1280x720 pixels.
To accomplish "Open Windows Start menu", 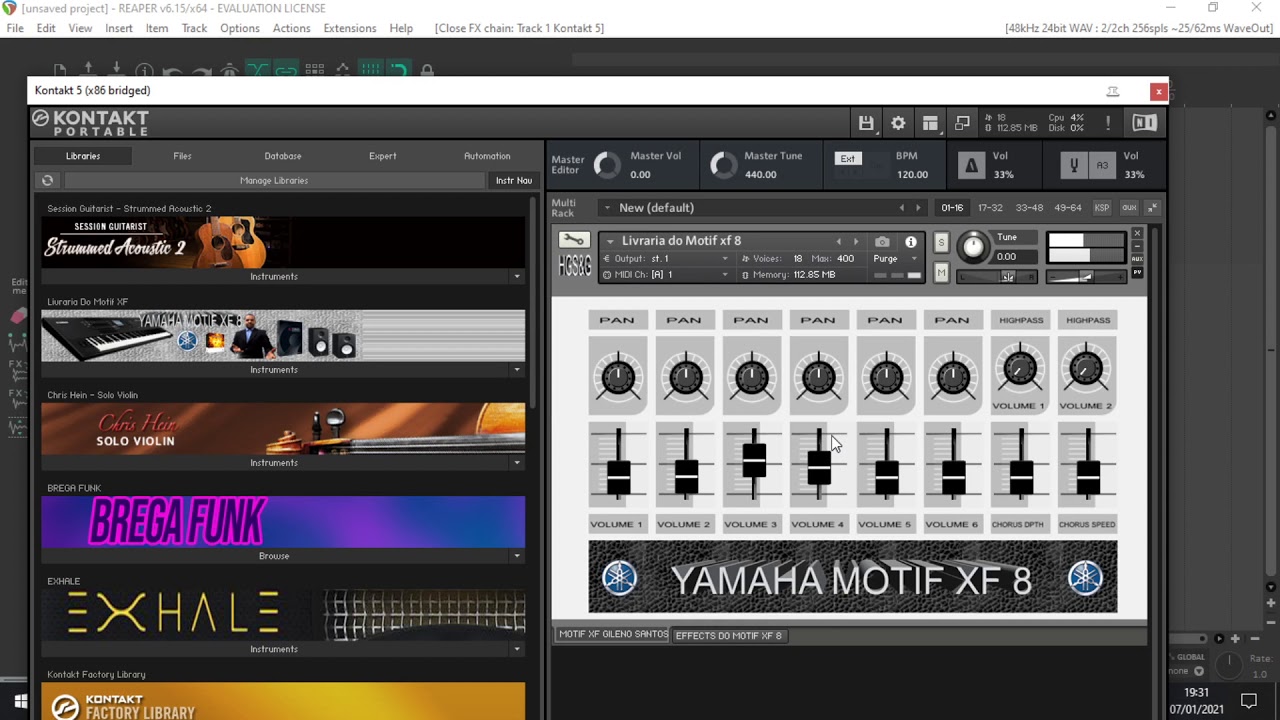I will tap(20, 701).
